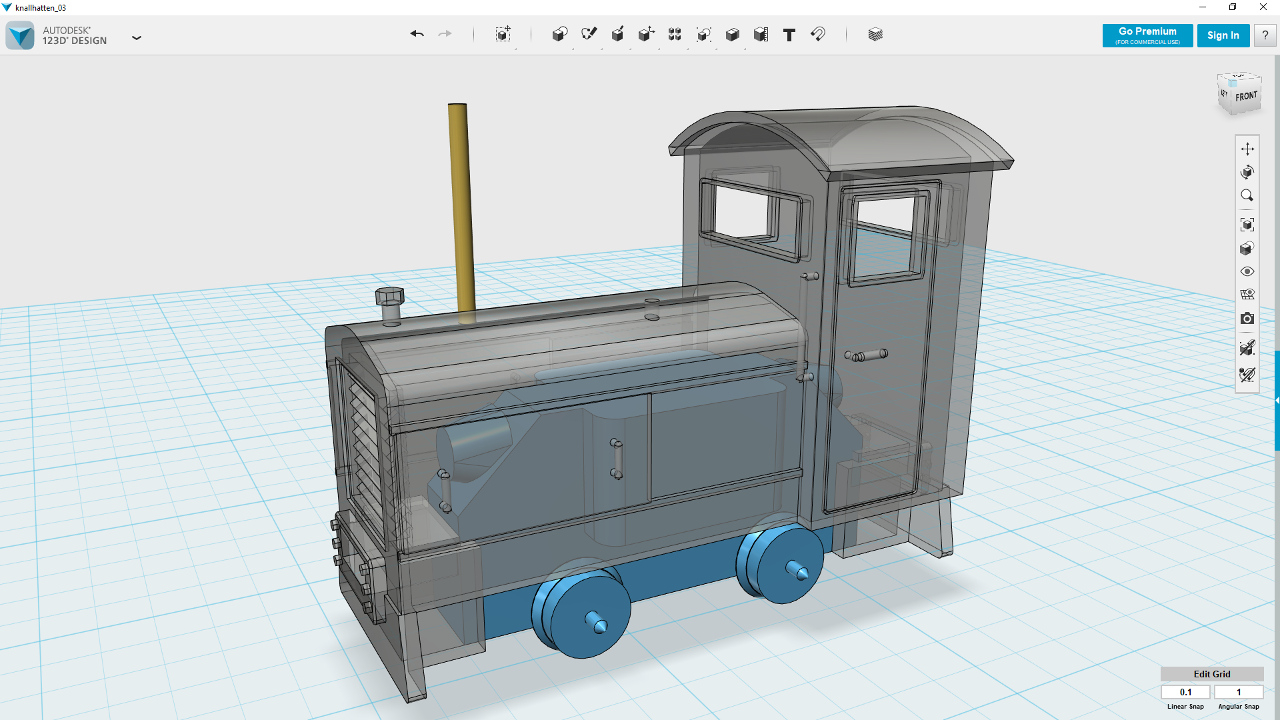Select the Text tool

click(x=789, y=34)
